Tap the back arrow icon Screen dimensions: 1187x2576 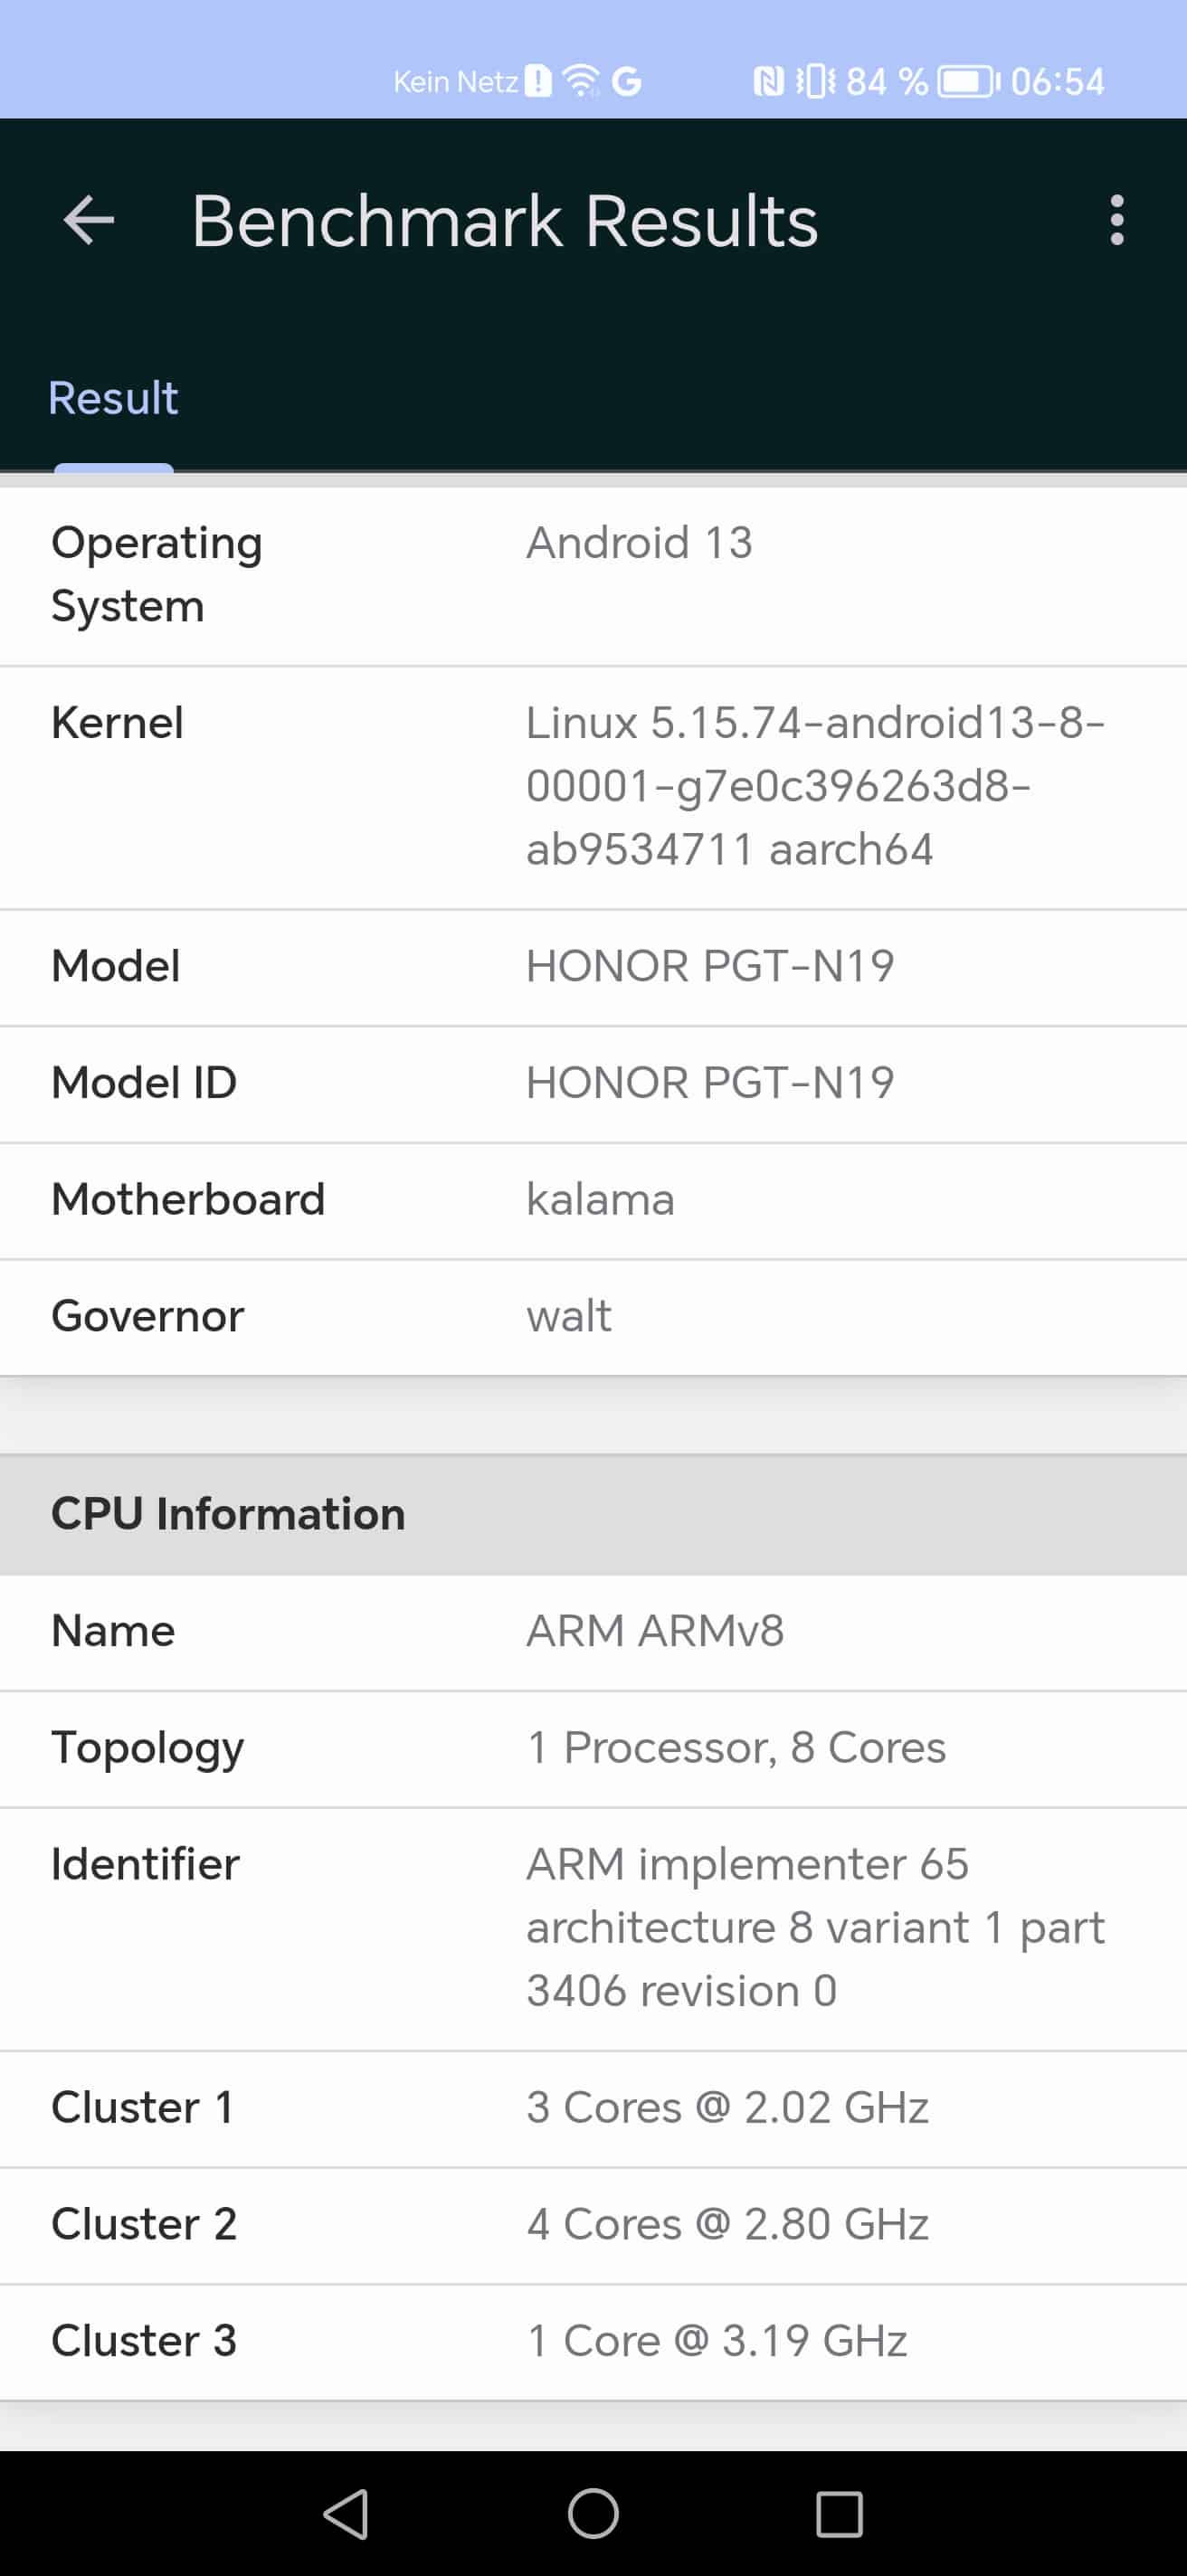coord(88,220)
